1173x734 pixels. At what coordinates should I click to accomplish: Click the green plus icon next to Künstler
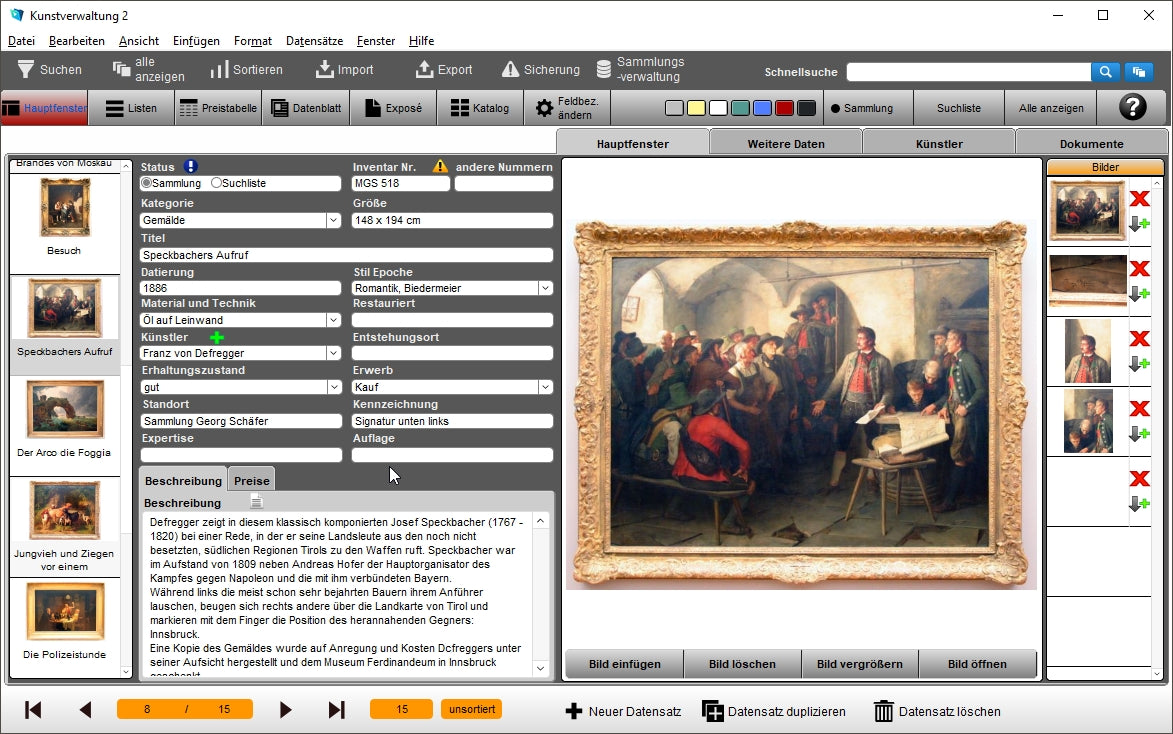pos(217,337)
